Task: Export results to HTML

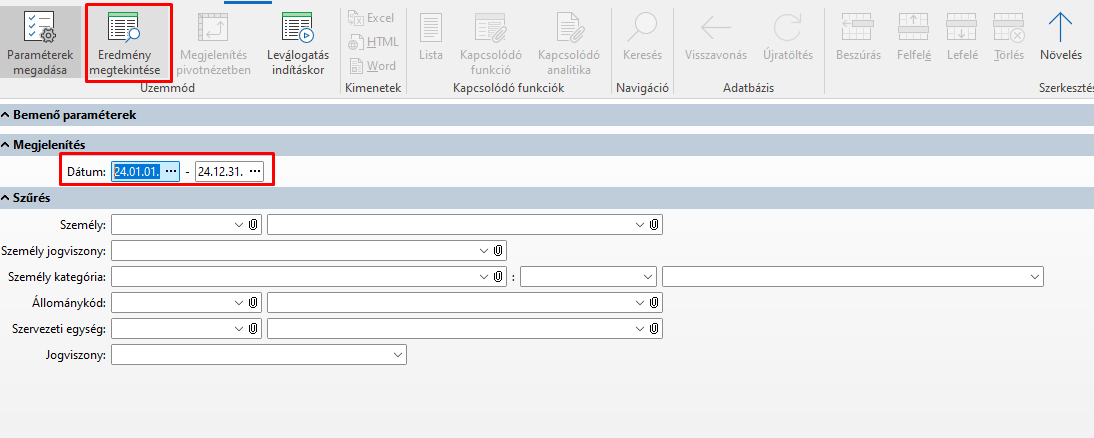Action: click(371, 42)
